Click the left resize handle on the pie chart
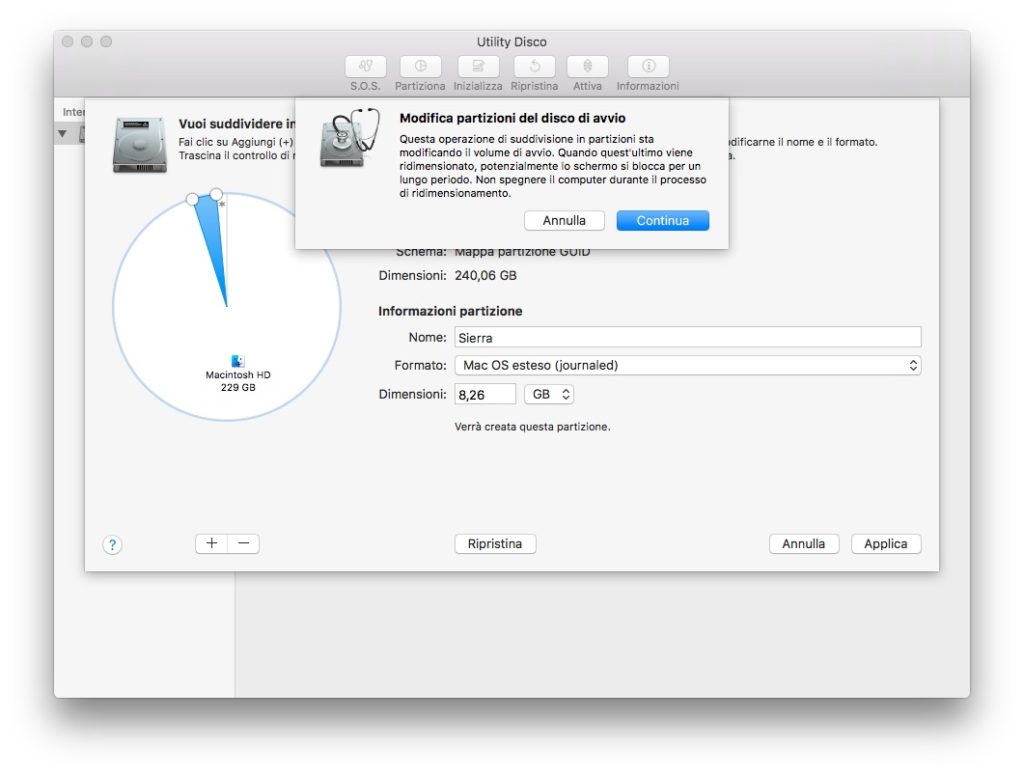The image size is (1024, 775). click(192, 199)
